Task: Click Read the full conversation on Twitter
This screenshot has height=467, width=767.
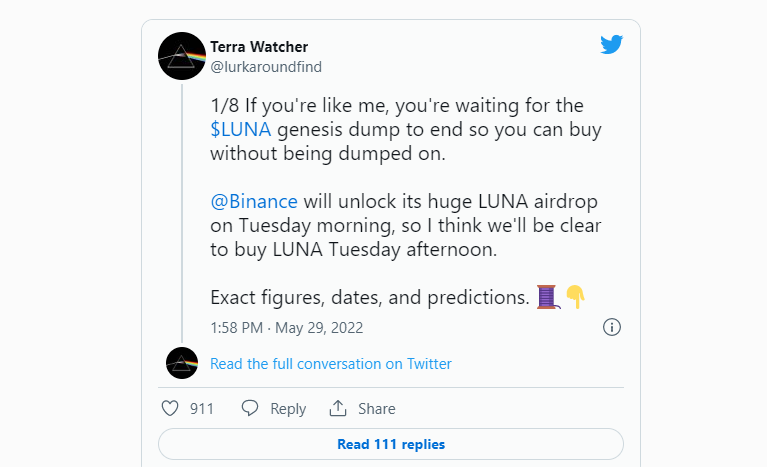Action: click(x=331, y=364)
